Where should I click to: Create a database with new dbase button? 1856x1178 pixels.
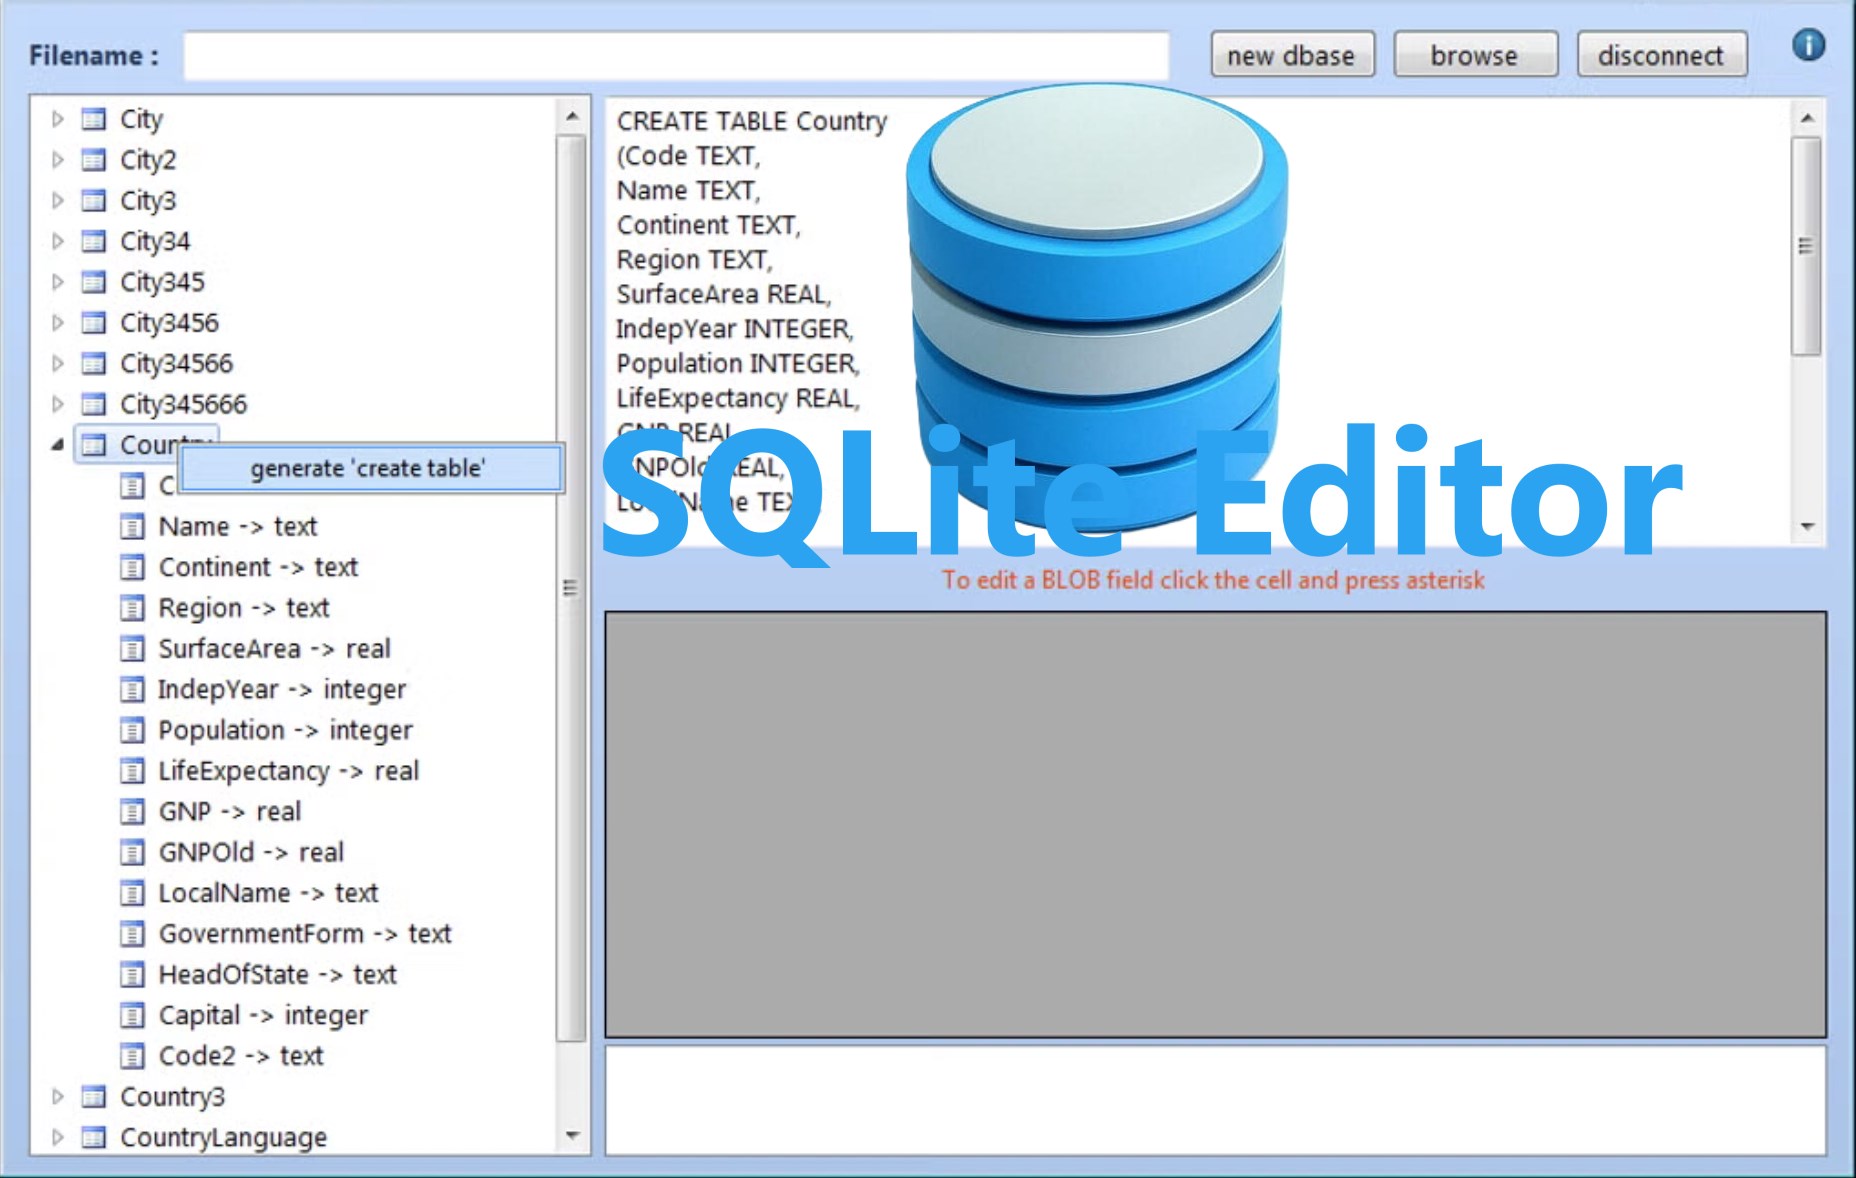tap(1292, 55)
